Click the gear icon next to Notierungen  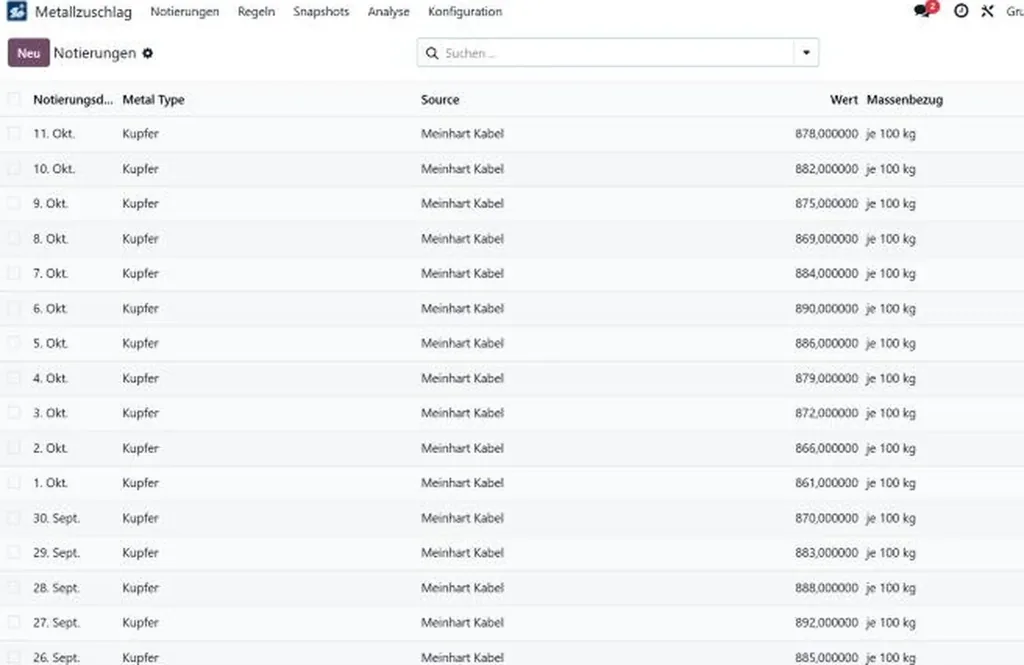pyautogui.click(x=148, y=53)
